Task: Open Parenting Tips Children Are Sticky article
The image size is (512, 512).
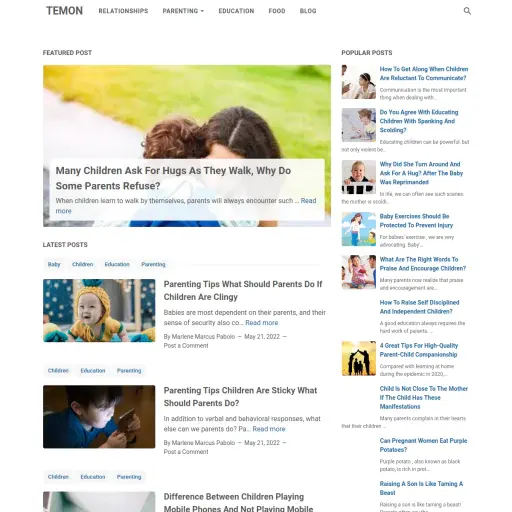Action: click(240, 397)
